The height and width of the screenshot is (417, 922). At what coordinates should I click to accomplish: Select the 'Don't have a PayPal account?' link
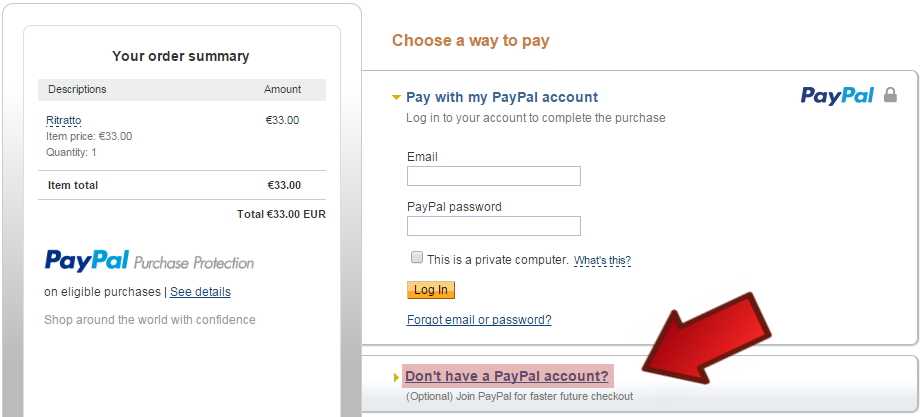coord(506,376)
